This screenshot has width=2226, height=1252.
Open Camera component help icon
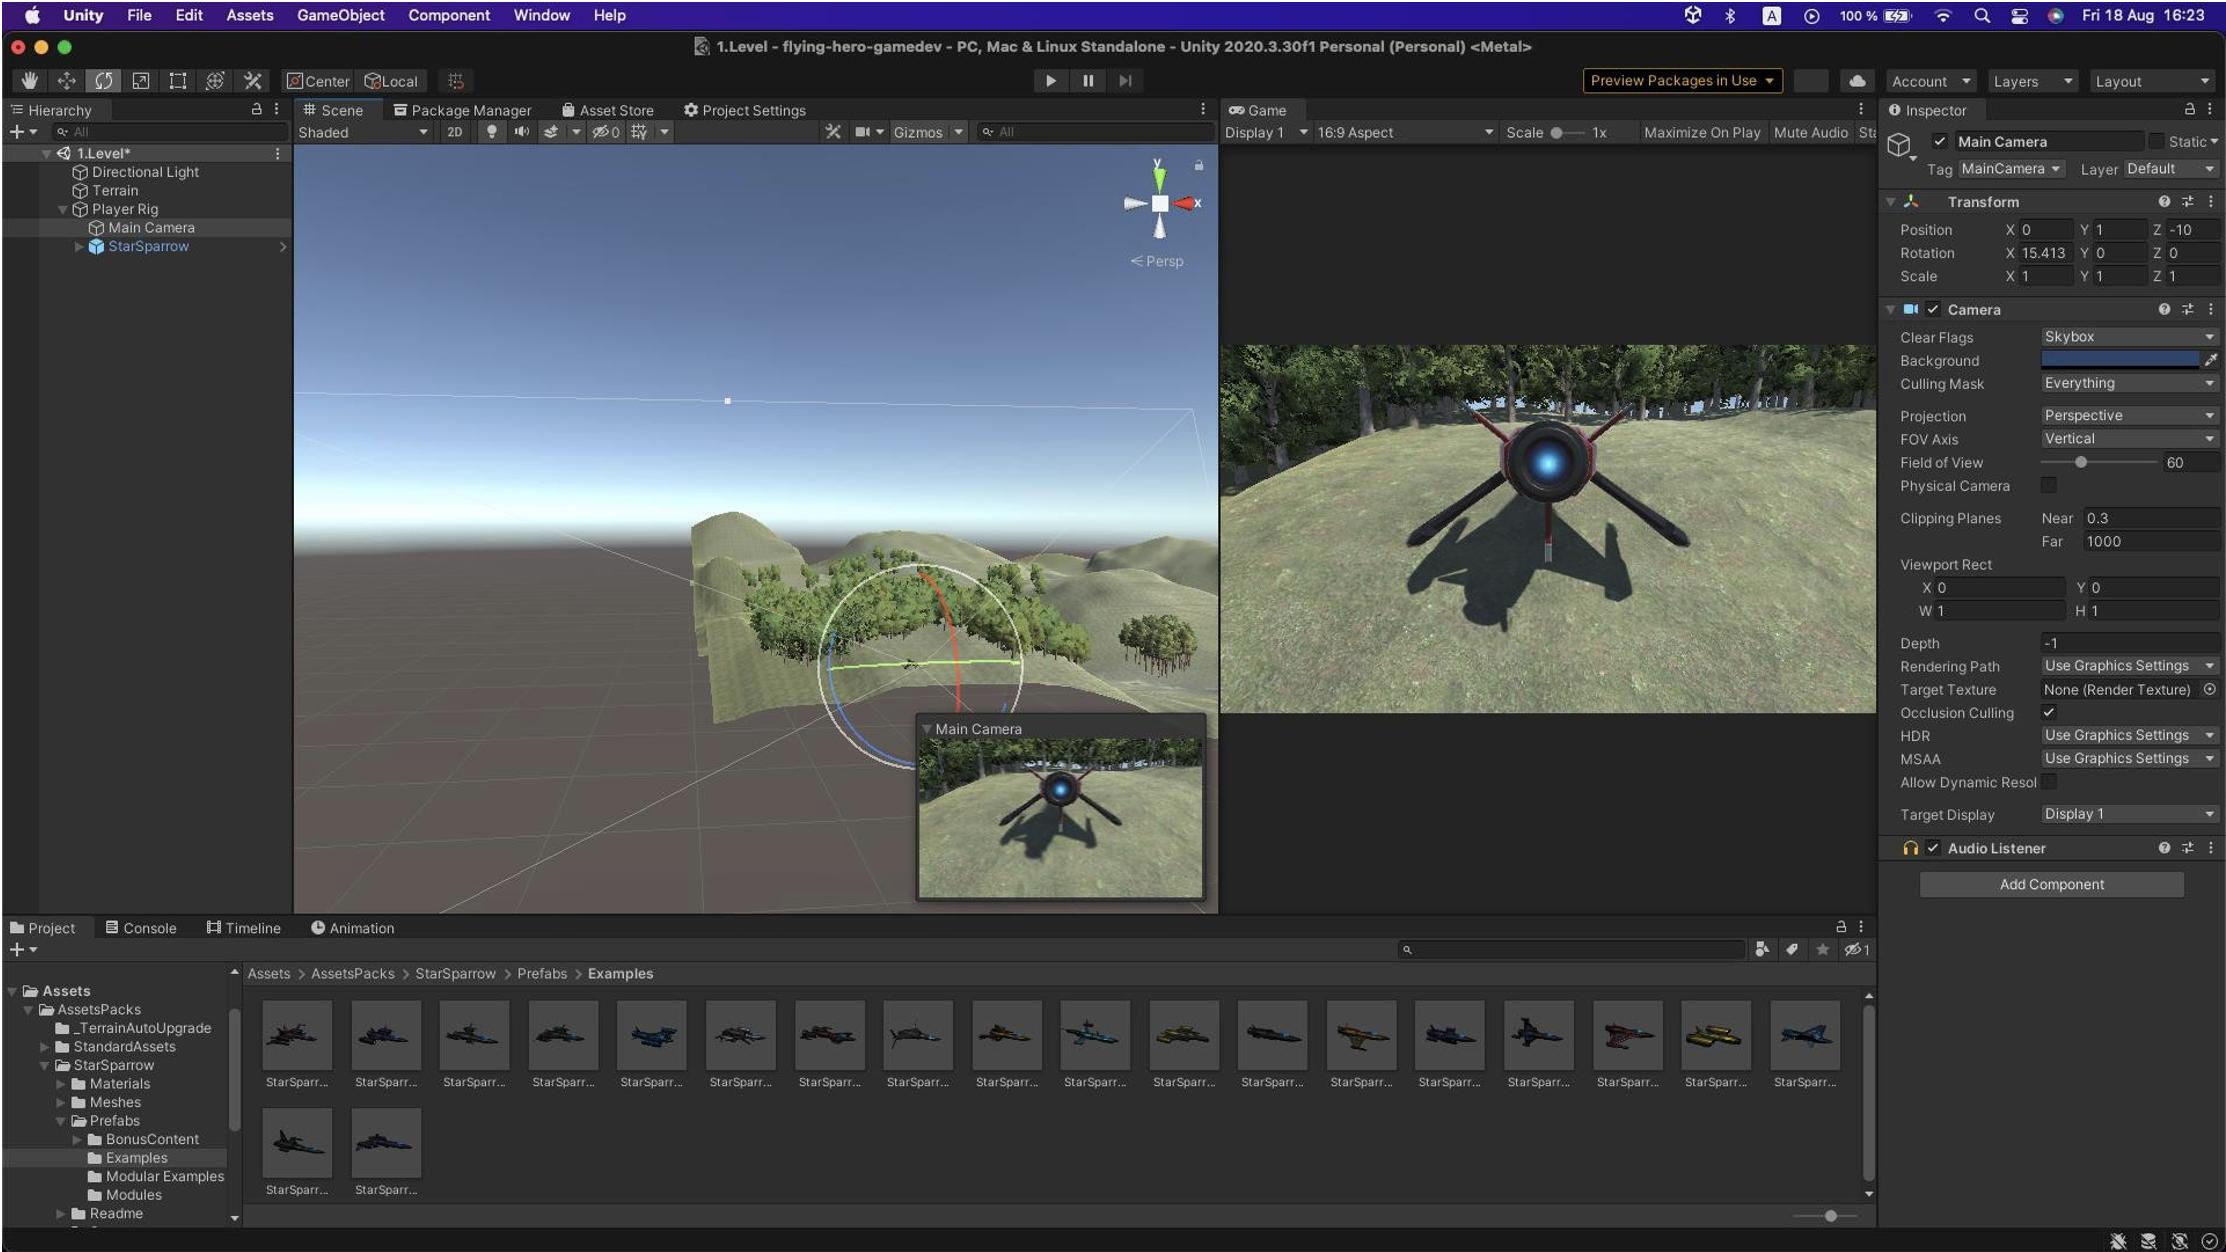pos(2164,310)
